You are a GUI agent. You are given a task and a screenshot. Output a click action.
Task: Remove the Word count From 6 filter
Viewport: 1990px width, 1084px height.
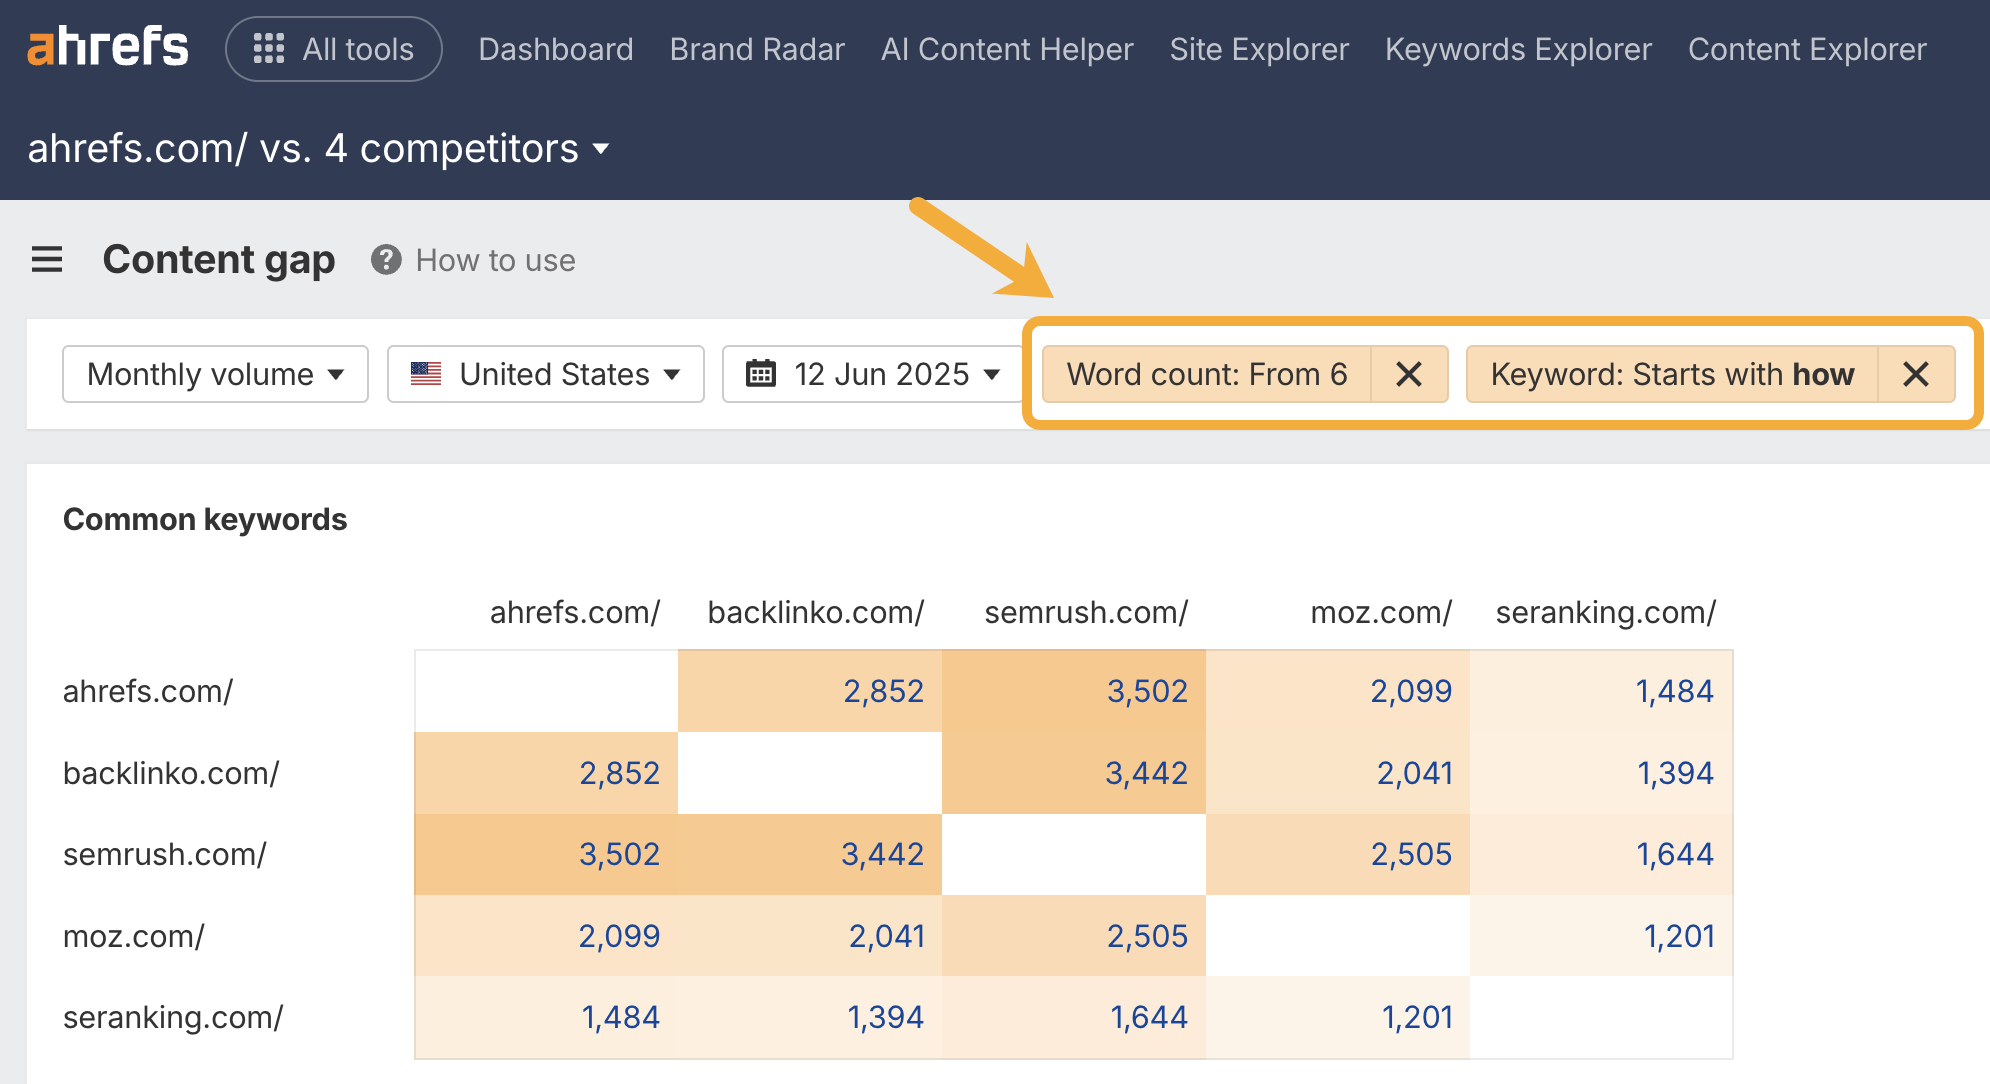click(1409, 374)
